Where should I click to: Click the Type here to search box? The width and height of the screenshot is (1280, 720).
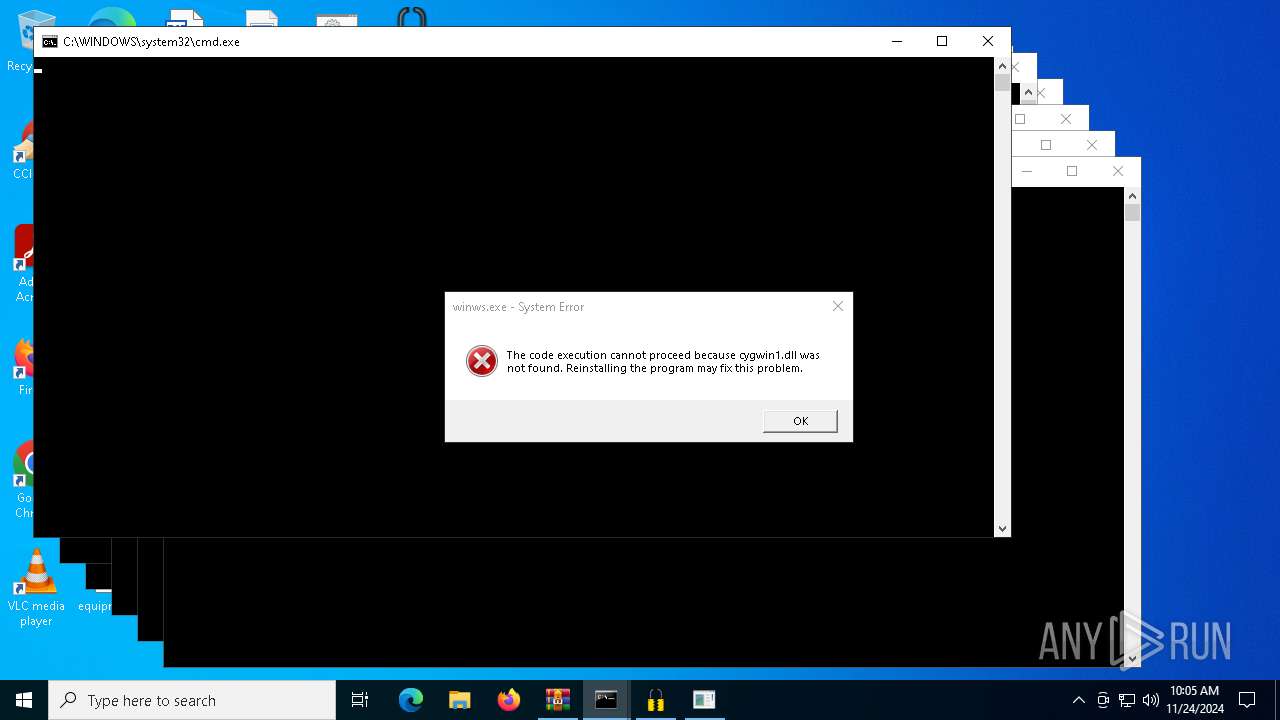[x=192, y=700]
